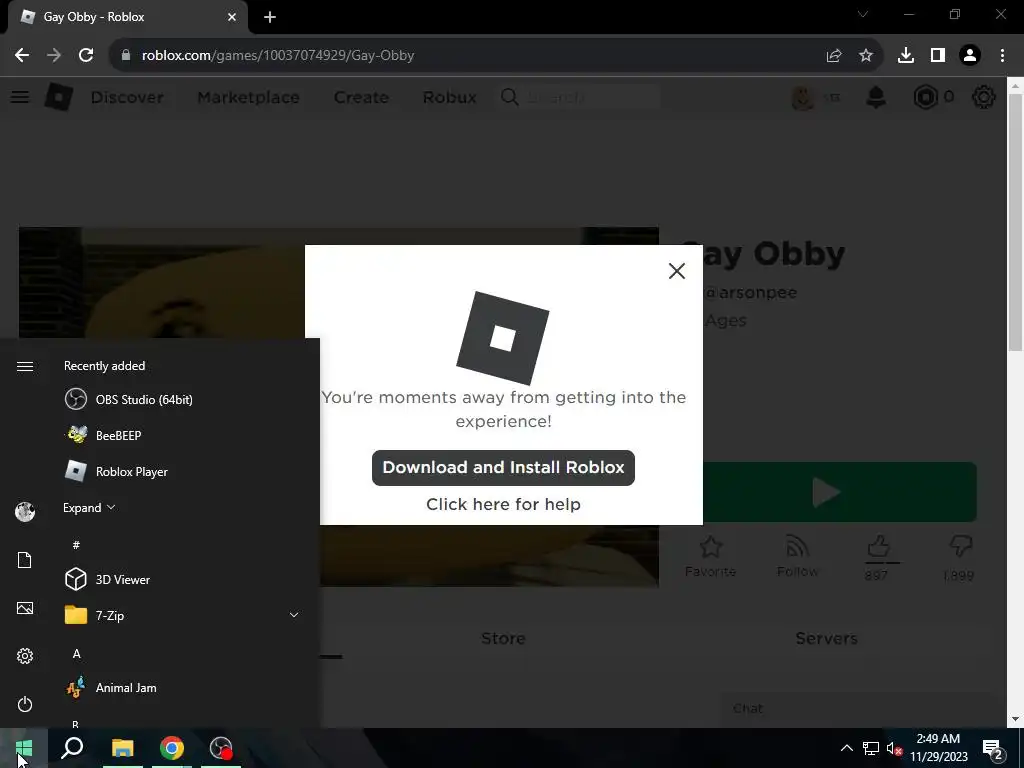
Task: Switch to the Servers tab
Action: click(826, 638)
